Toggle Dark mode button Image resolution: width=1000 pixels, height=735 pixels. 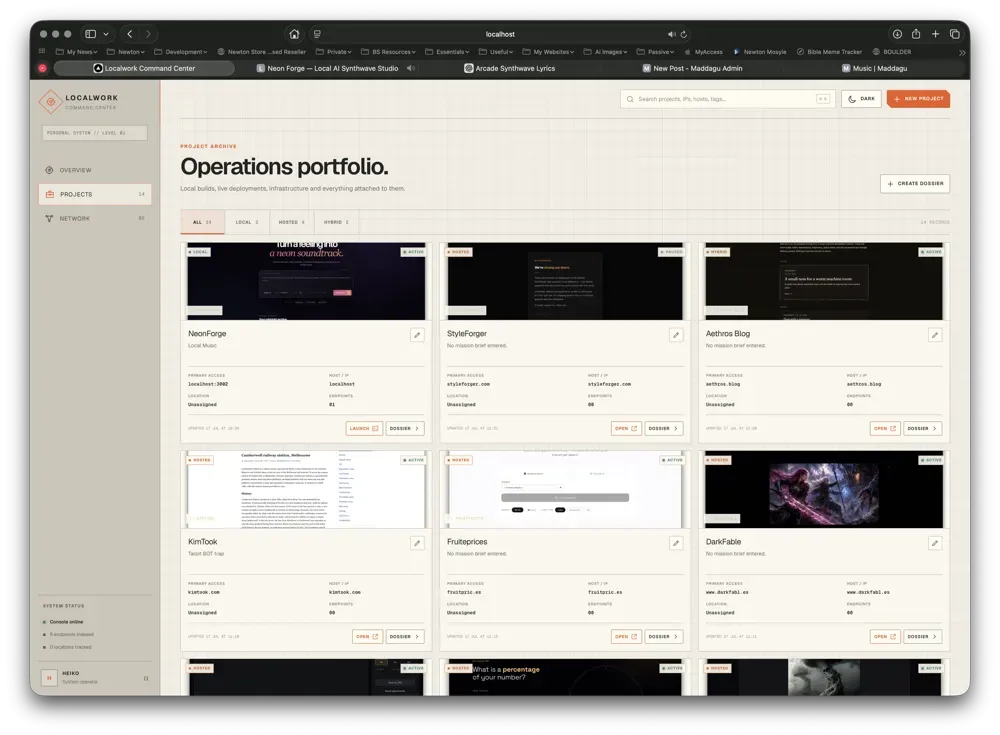861,99
